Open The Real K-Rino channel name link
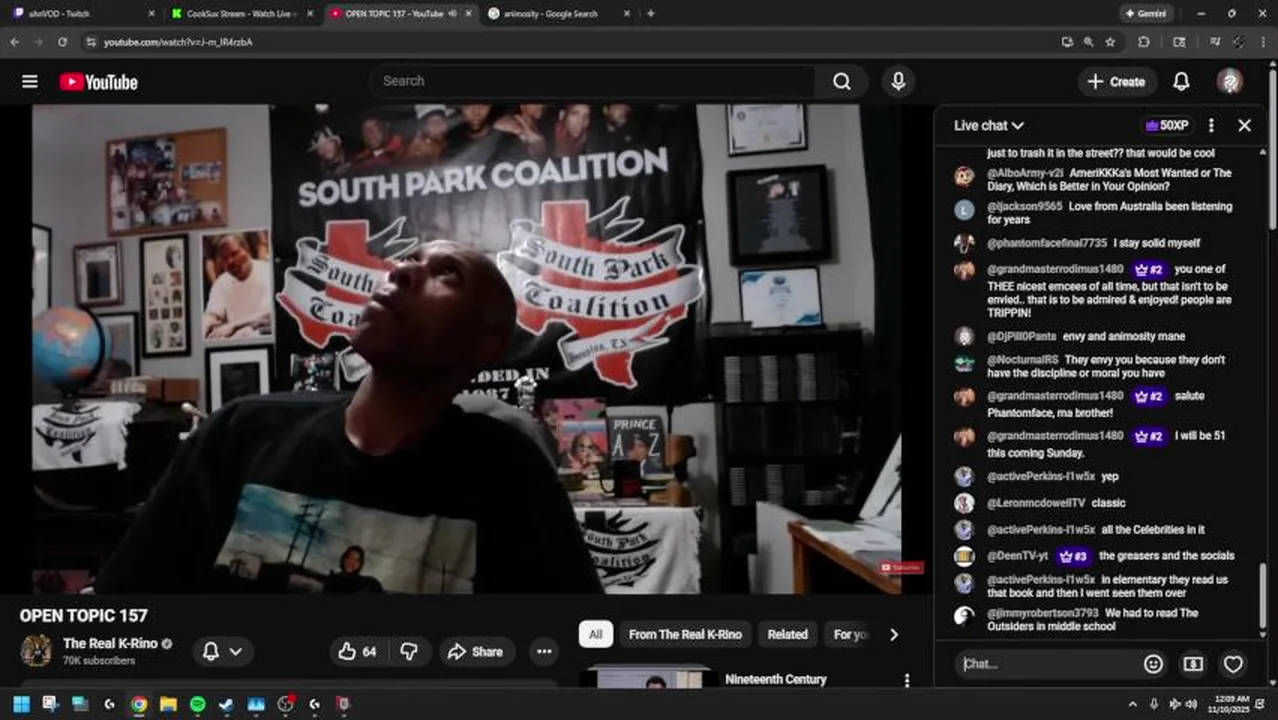This screenshot has height=720, width=1278. (110, 644)
